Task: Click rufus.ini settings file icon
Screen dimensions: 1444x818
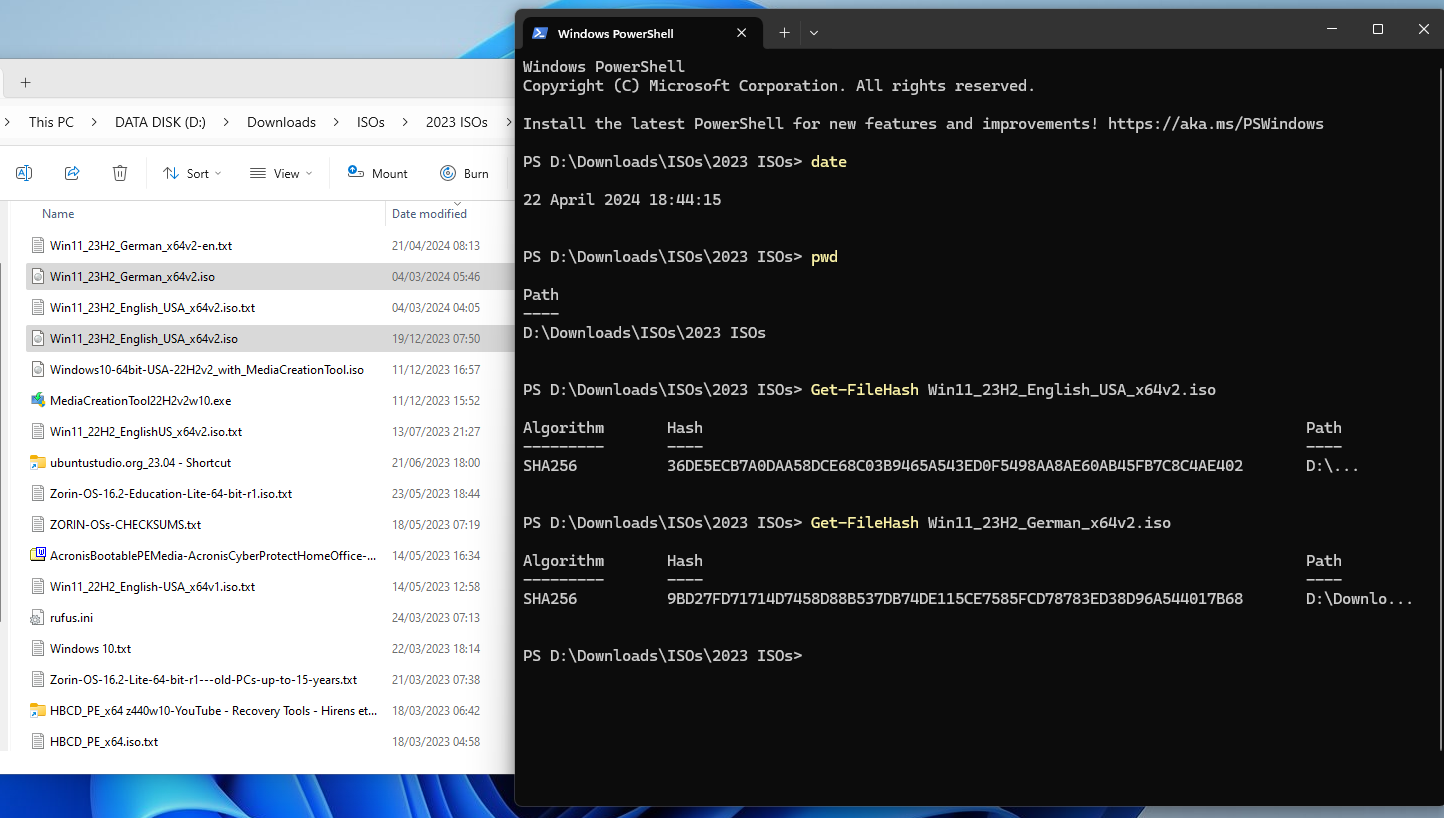Action: click(x=38, y=617)
